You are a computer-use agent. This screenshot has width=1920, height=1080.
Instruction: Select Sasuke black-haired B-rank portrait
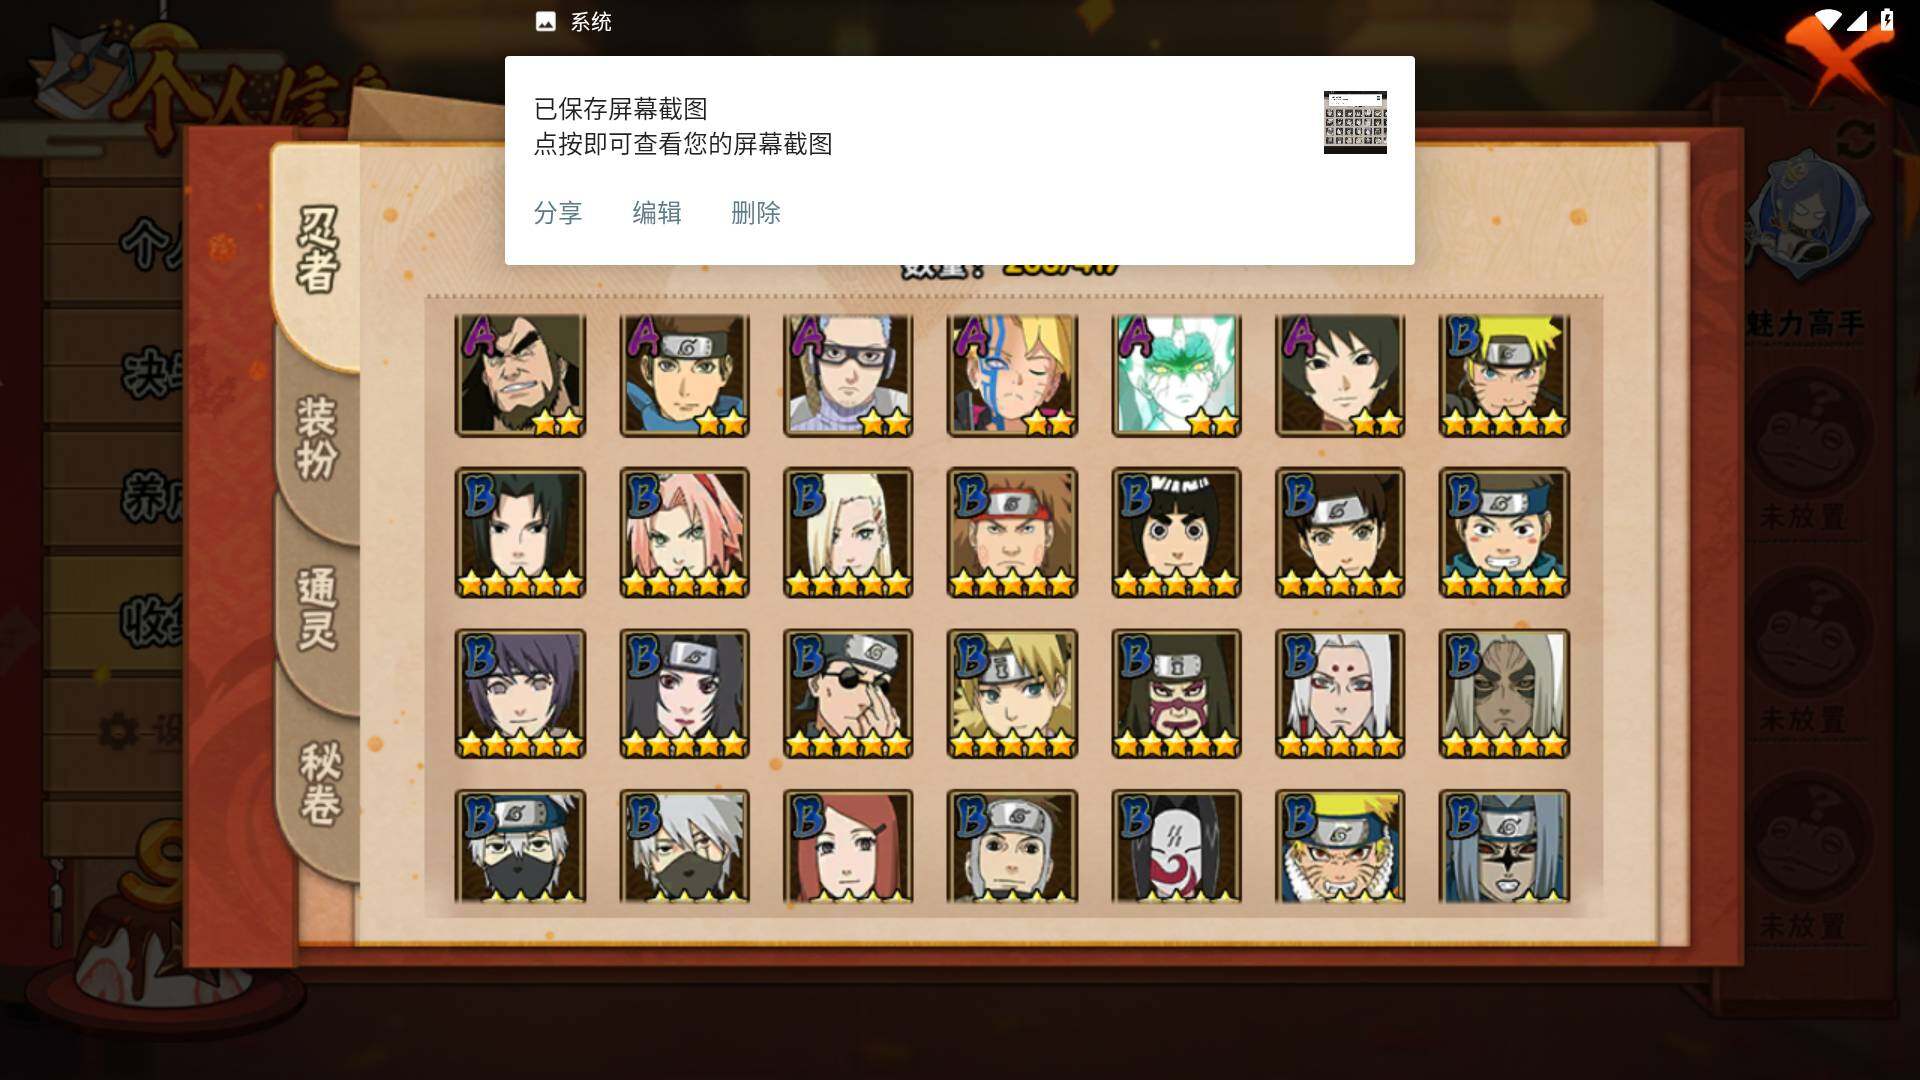point(520,532)
